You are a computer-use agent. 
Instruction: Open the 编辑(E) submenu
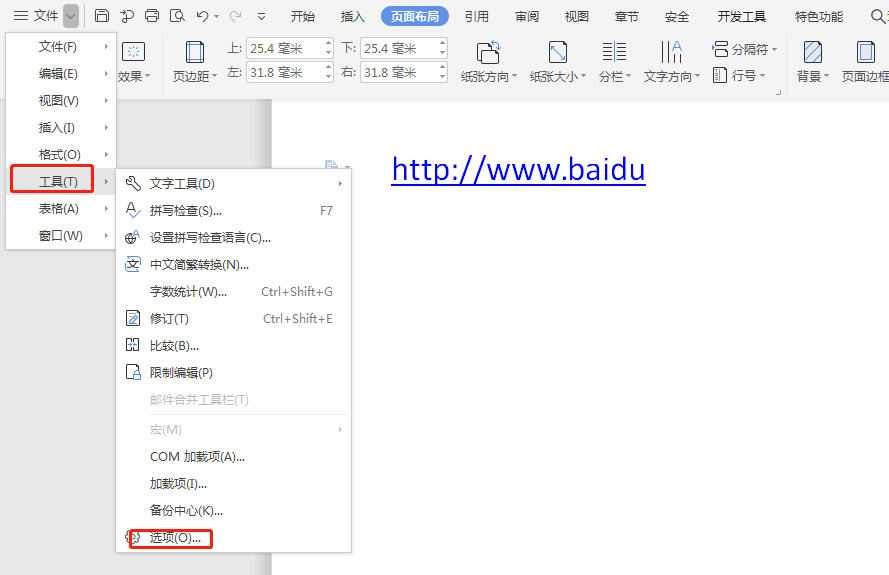(x=61, y=74)
